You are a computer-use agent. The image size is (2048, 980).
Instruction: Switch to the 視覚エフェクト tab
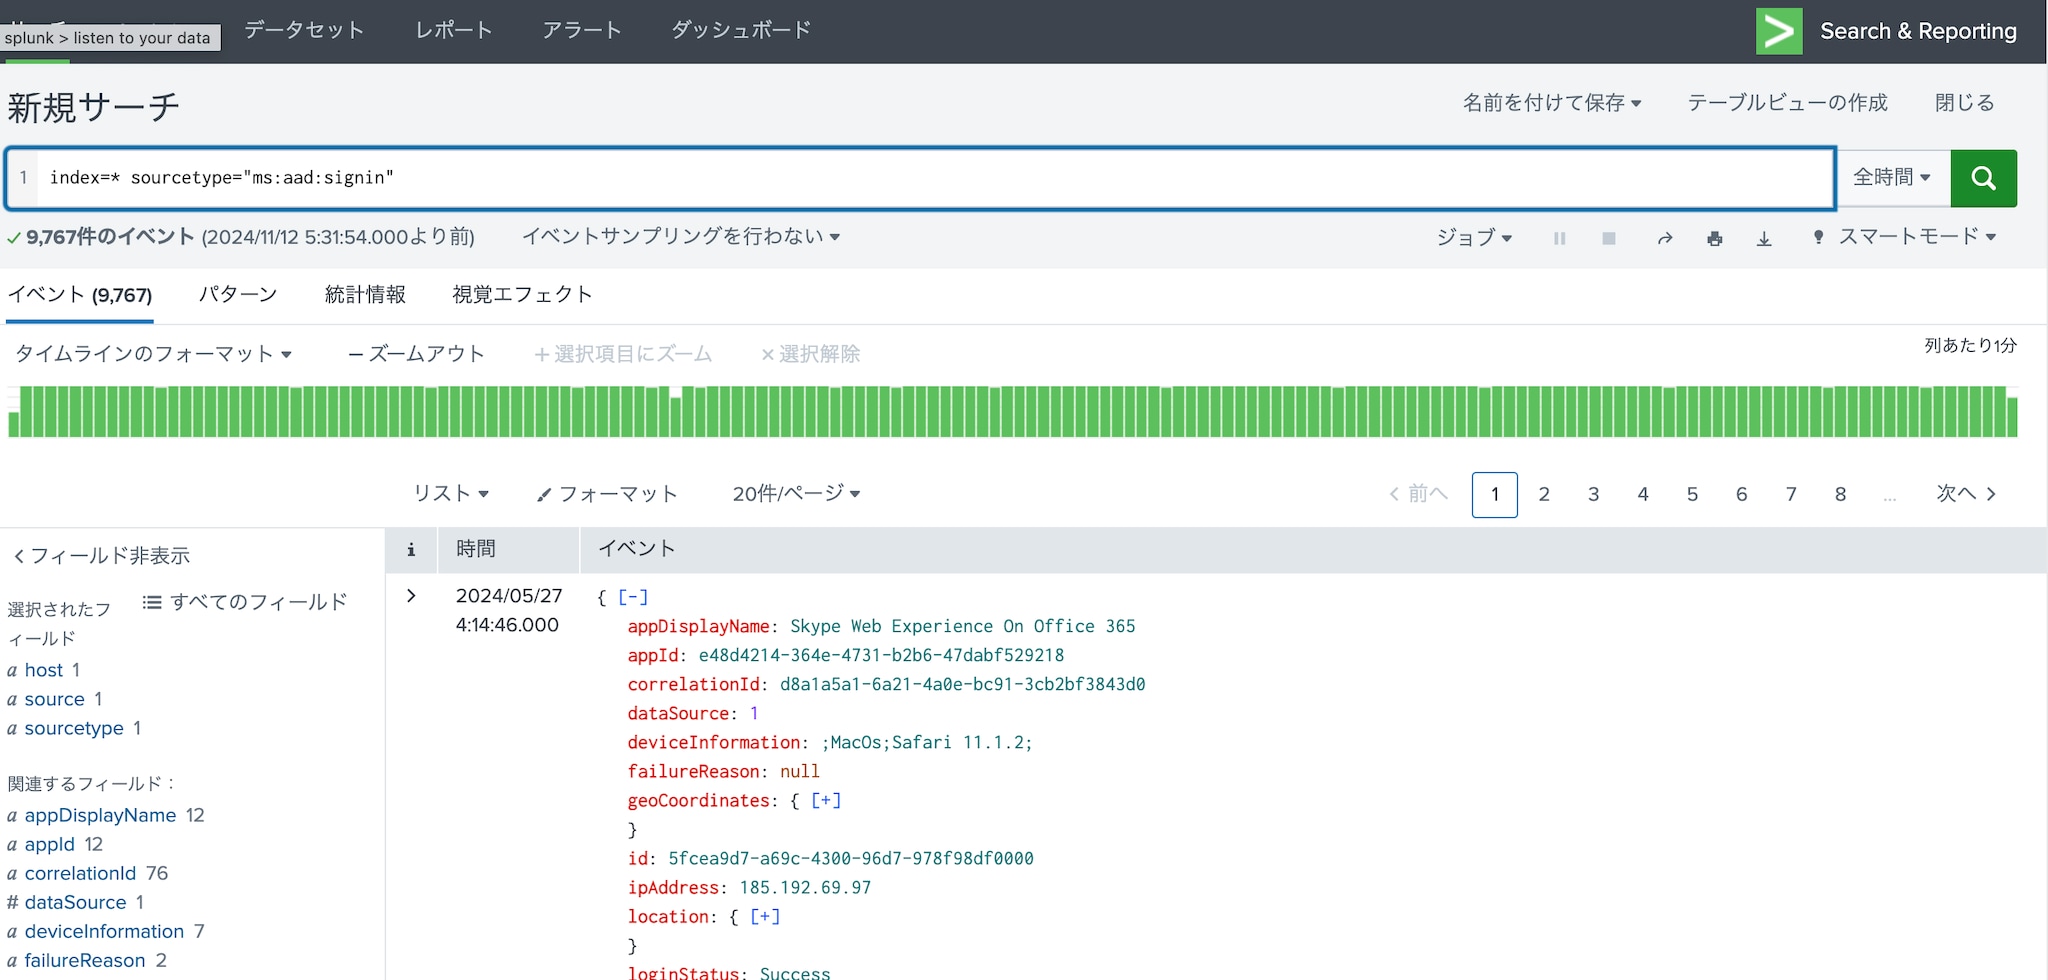[x=522, y=294]
